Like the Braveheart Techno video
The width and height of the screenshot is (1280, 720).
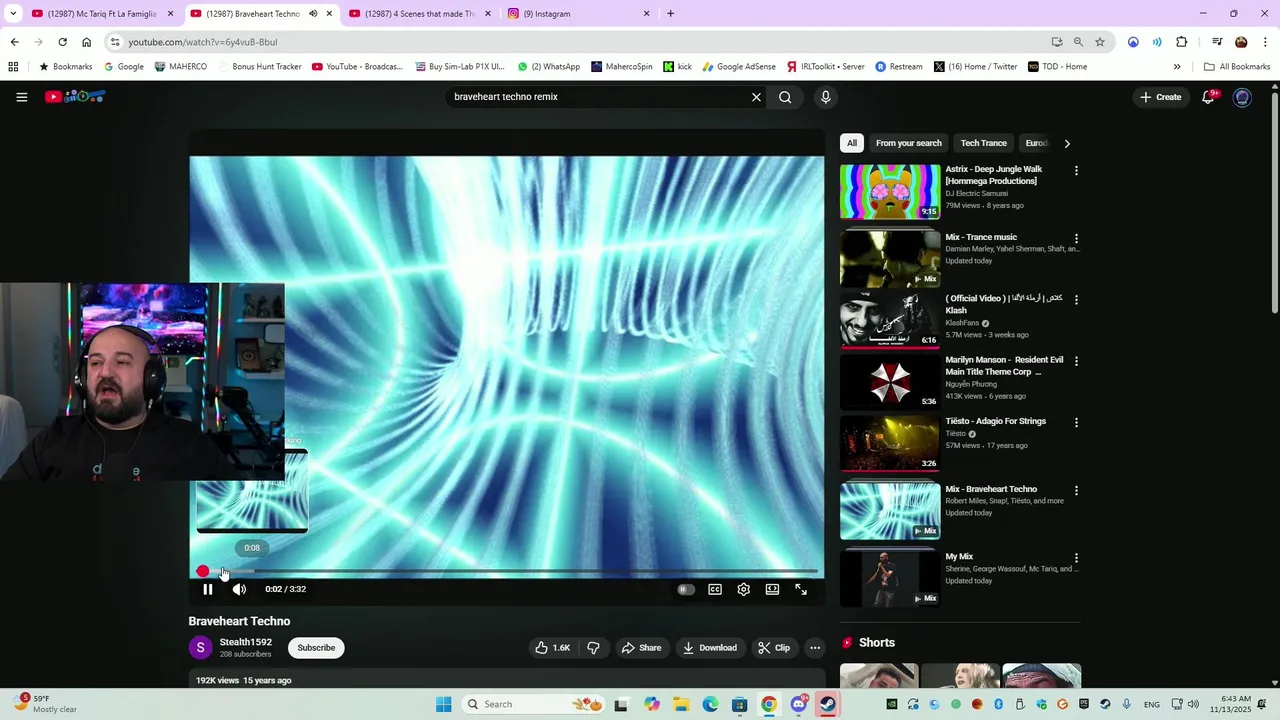pos(552,648)
